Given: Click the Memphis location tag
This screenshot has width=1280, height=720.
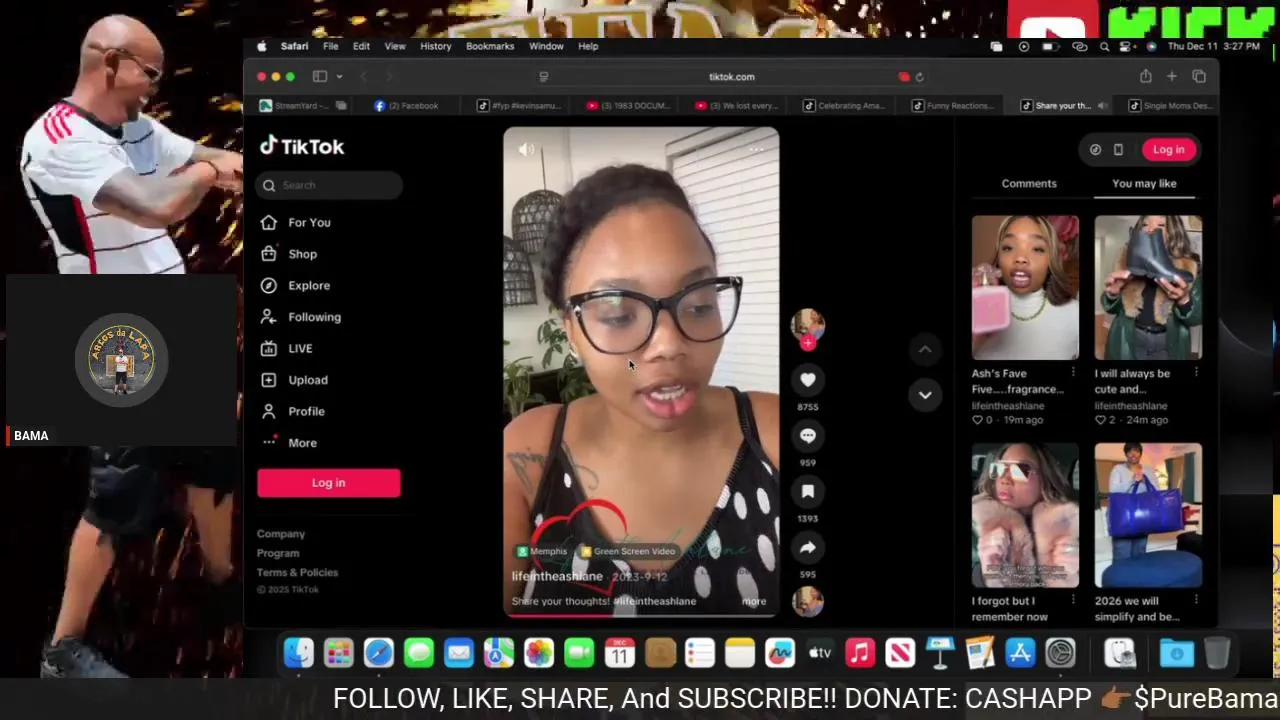Looking at the screenshot, I should click(x=542, y=551).
